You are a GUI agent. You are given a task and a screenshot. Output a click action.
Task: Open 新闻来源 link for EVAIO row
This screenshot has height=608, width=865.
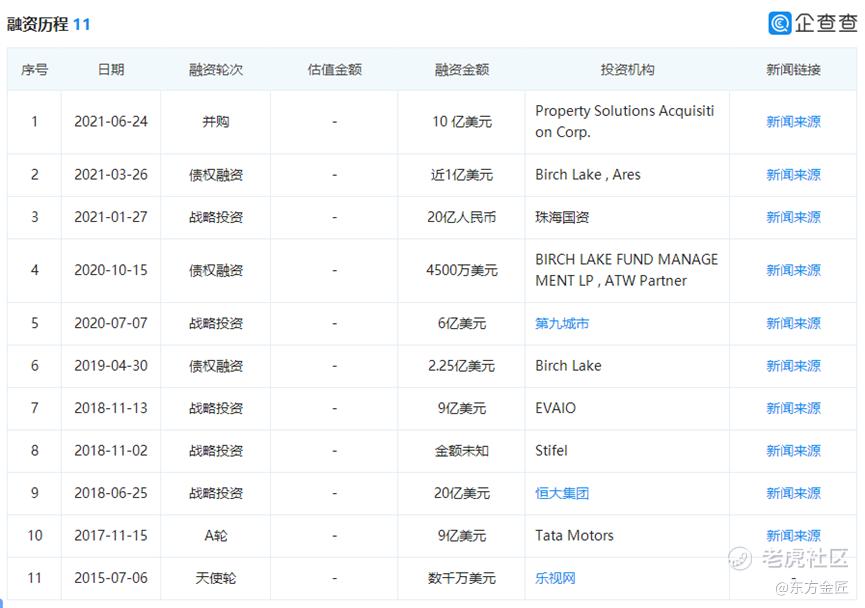coord(793,408)
